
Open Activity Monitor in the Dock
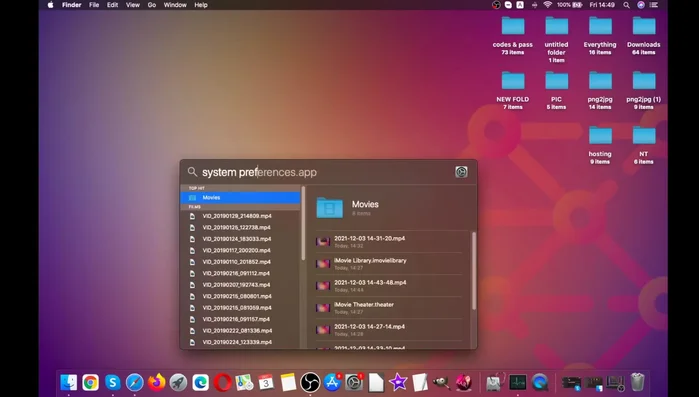(x=518, y=382)
